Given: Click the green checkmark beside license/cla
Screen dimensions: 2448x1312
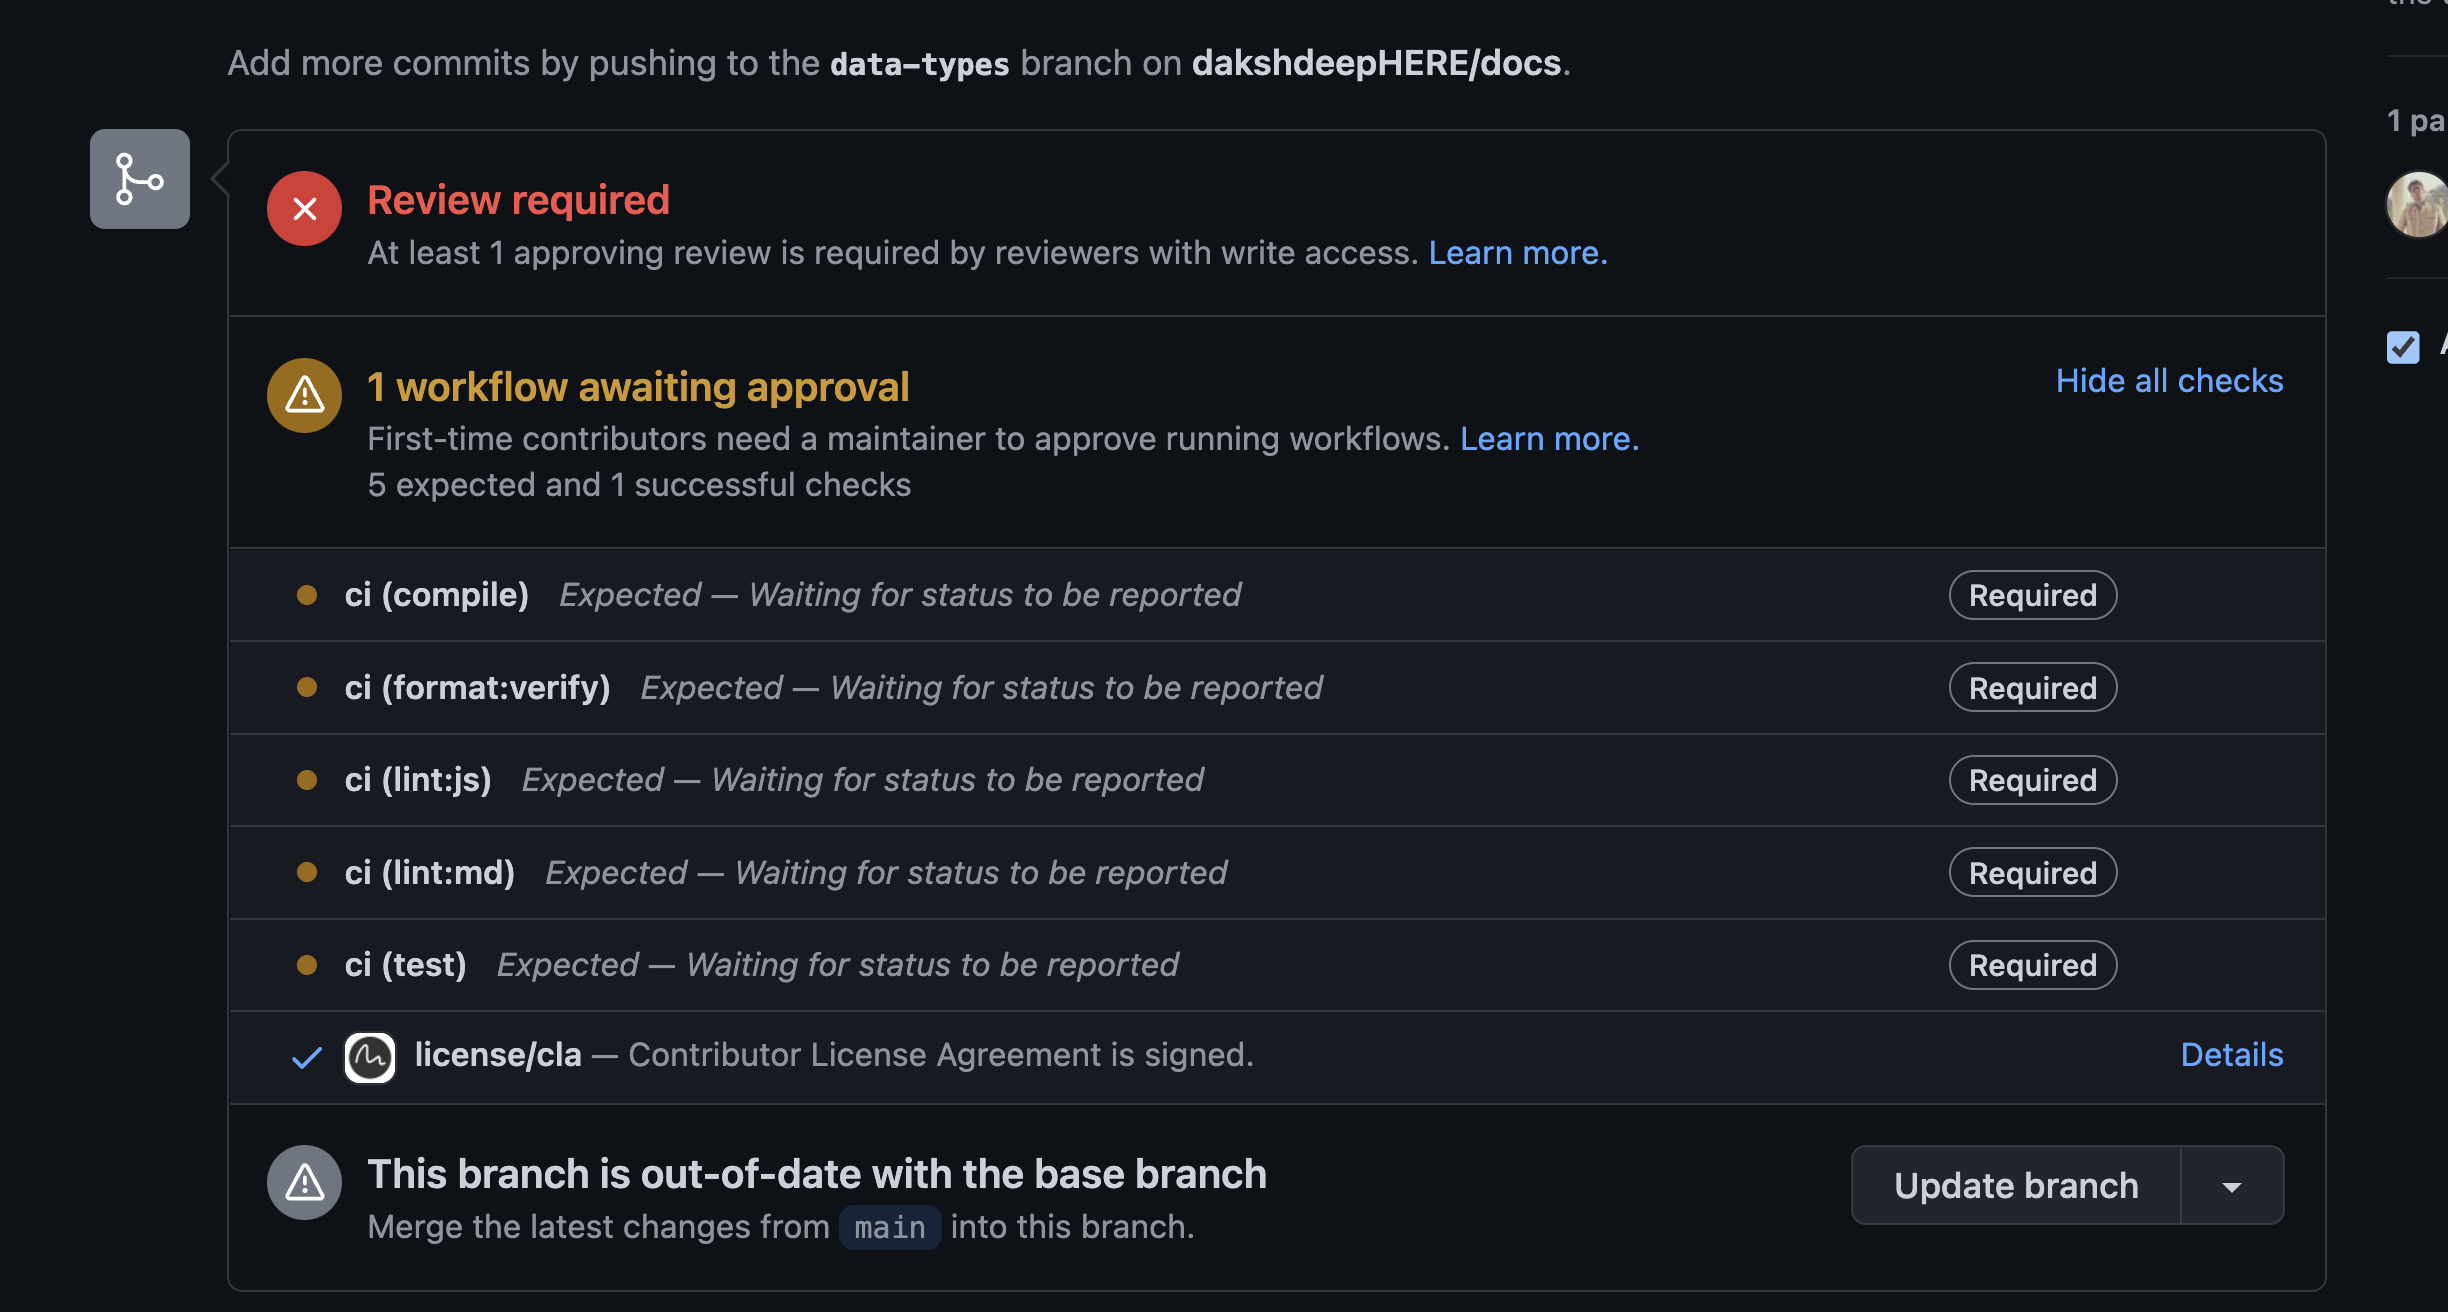Looking at the screenshot, I should [305, 1057].
